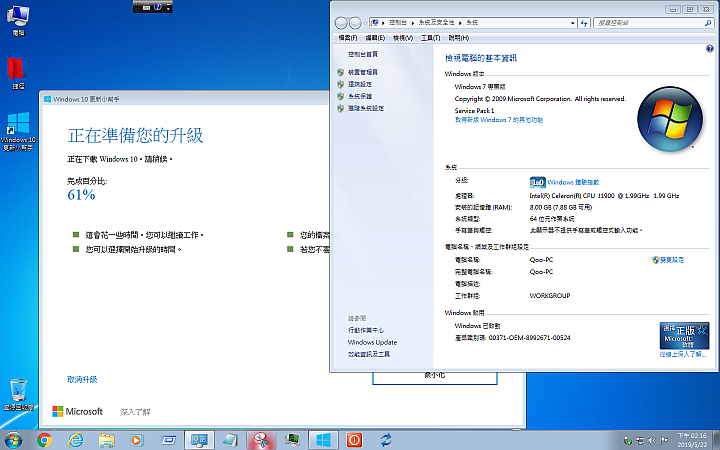Click the clock showing 02:16 in the taskbar
The height and width of the screenshot is (450, 720).
[x=692, y=440]
